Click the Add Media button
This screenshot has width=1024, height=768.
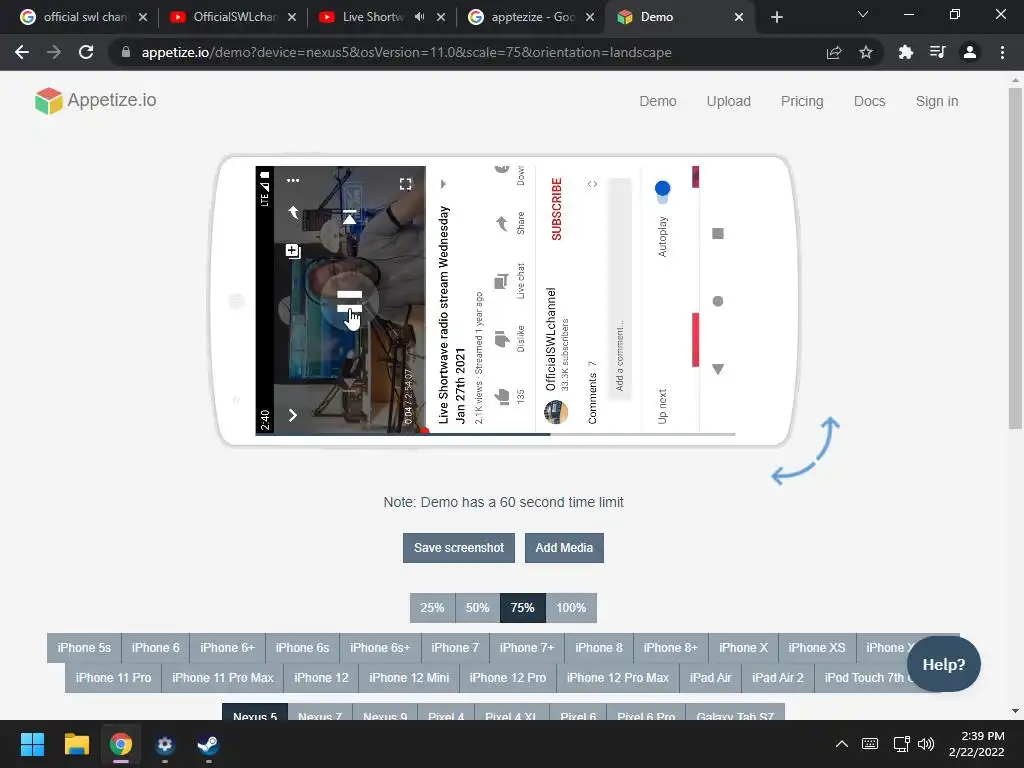pos(564,547)
